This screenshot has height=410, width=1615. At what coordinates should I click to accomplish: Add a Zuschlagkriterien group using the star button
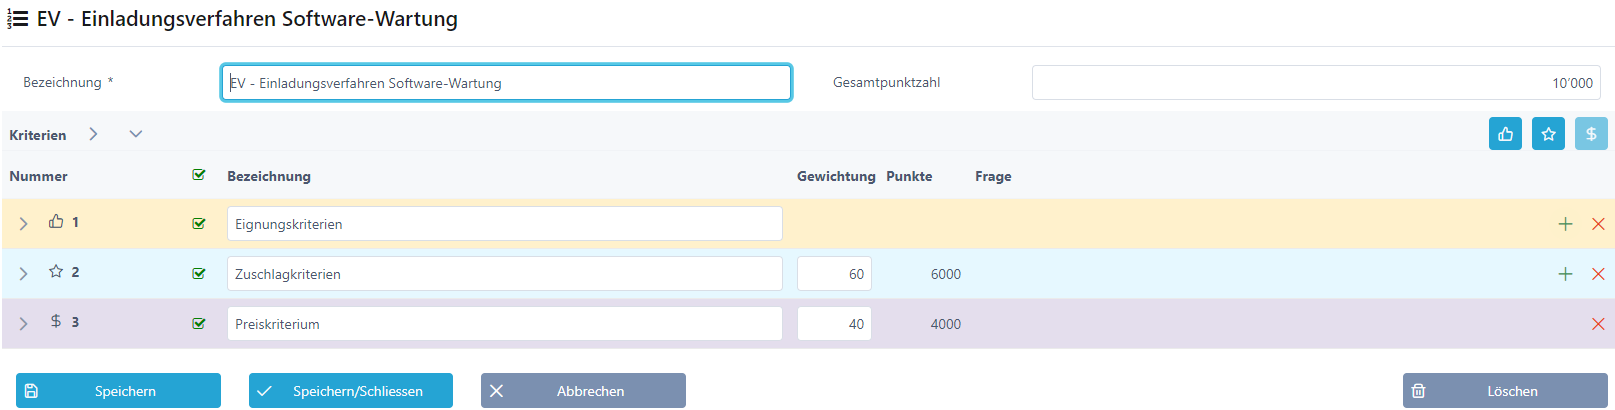pyautogui.click(x=1548, y=134)
